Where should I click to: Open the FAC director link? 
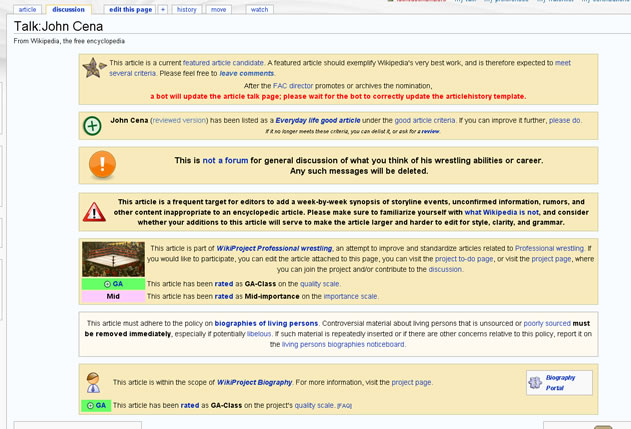293,86
